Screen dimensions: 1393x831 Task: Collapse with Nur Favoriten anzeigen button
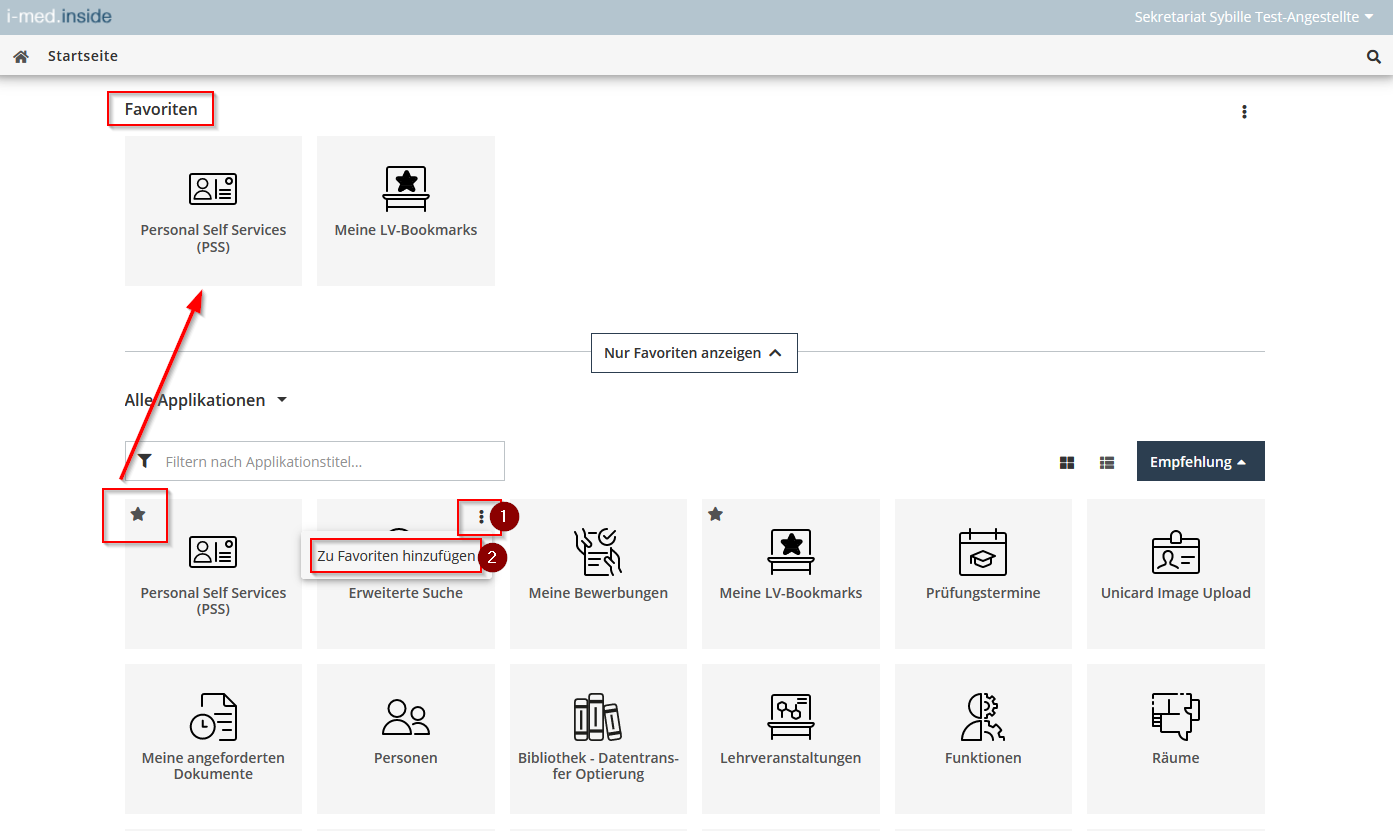click(694, 353)
